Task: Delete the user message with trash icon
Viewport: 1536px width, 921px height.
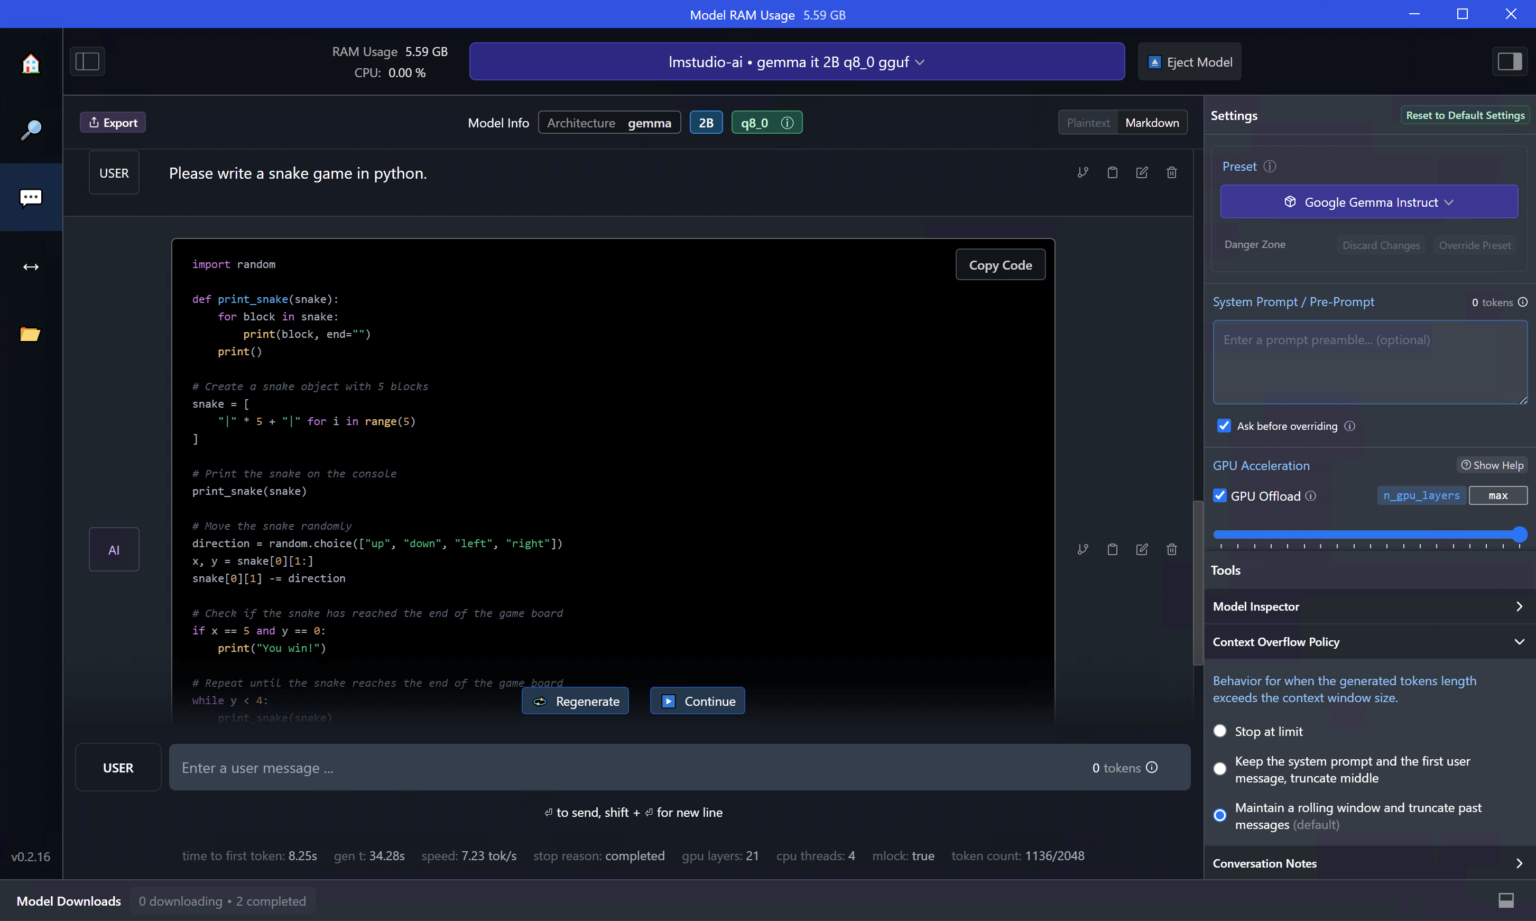Action: click(1171, 173)
